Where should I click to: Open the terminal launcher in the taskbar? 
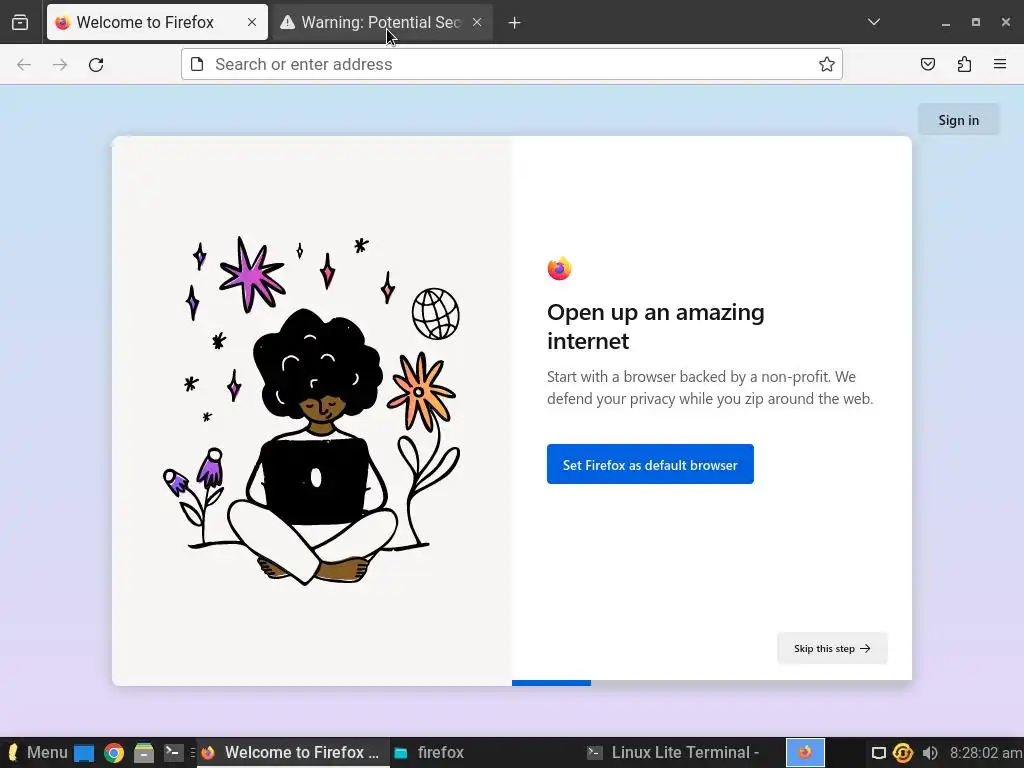pos(174,753)
